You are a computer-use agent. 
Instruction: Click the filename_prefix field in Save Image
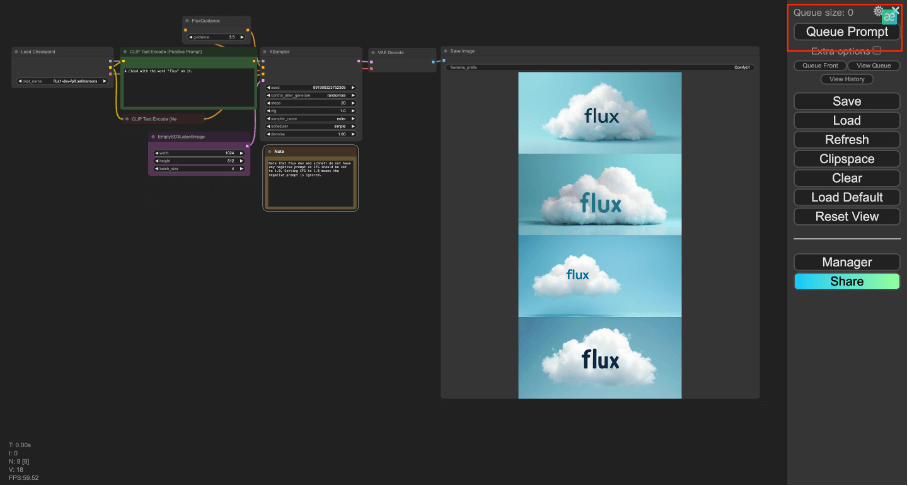pos(601,68)
